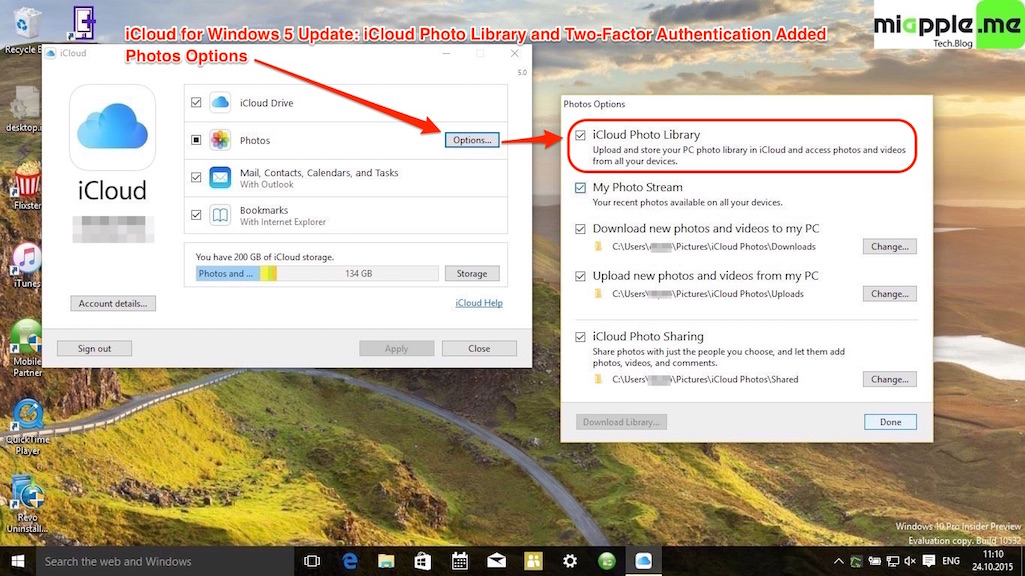Click the Photos app icon in iCloud
Viewport: 1025px width, 576px height.
(x=220, y=140)
